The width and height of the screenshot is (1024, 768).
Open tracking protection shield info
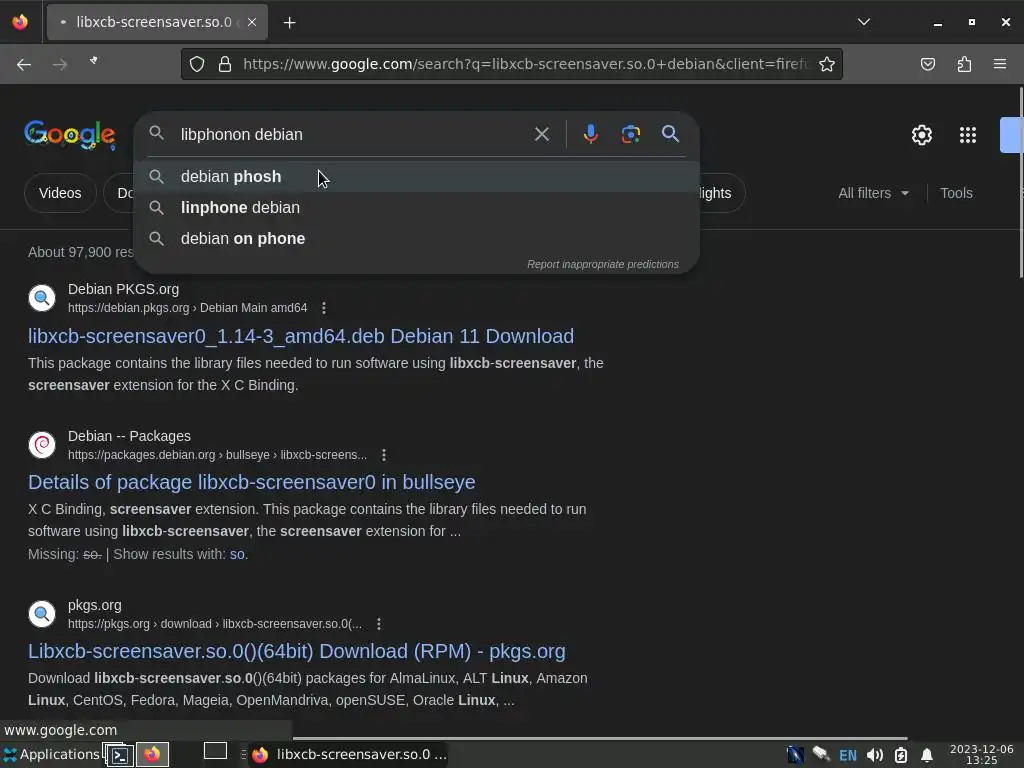pos(197,64)
